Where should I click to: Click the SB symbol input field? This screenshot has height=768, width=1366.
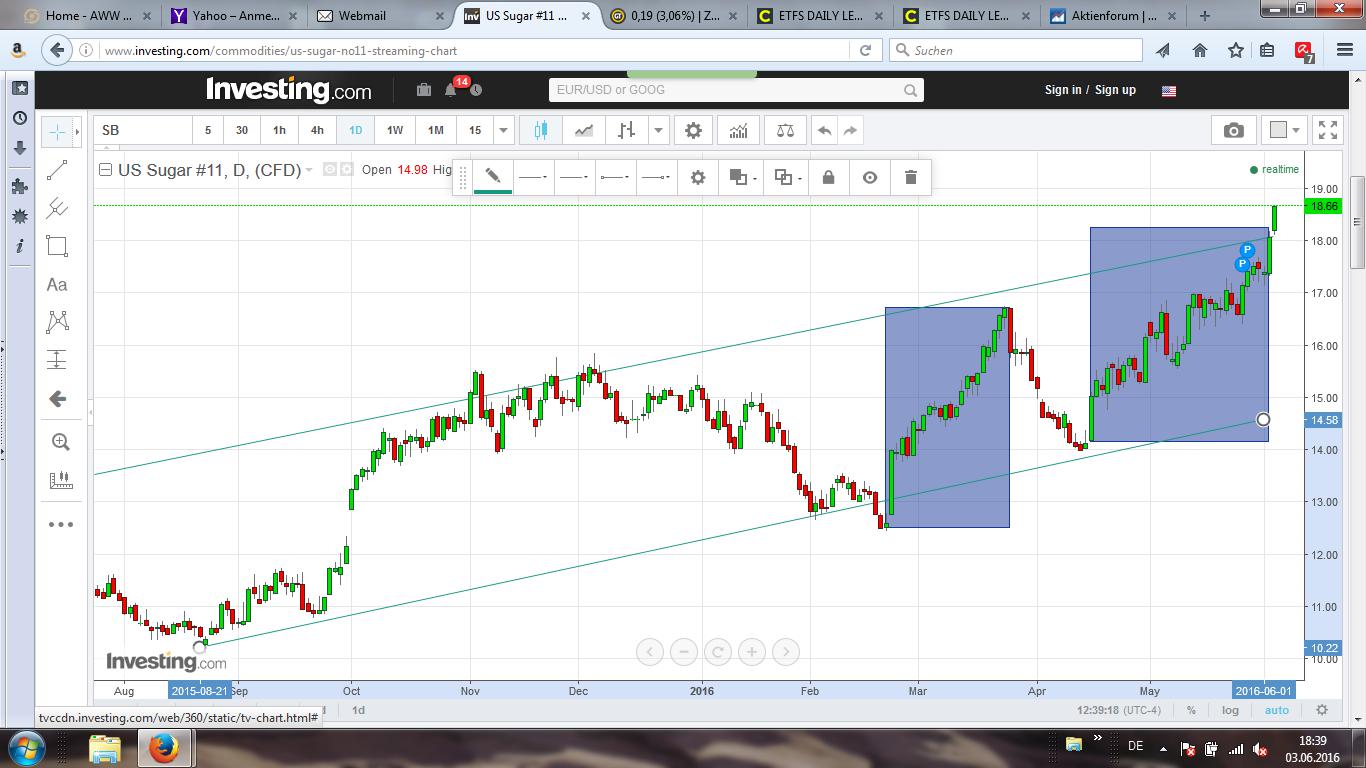click(x=143, y=130)
